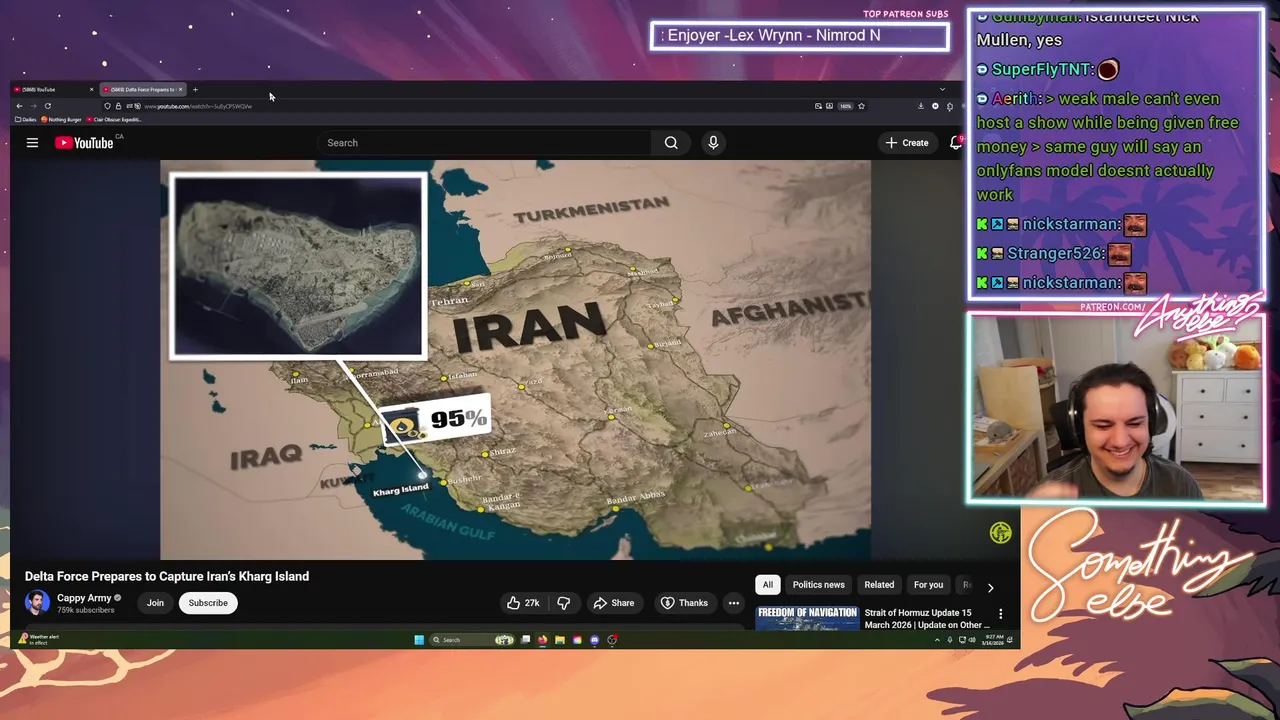Open Windows Start menu on taskbar
This screenshot has width=1280, height=720.
pos(419,640)
